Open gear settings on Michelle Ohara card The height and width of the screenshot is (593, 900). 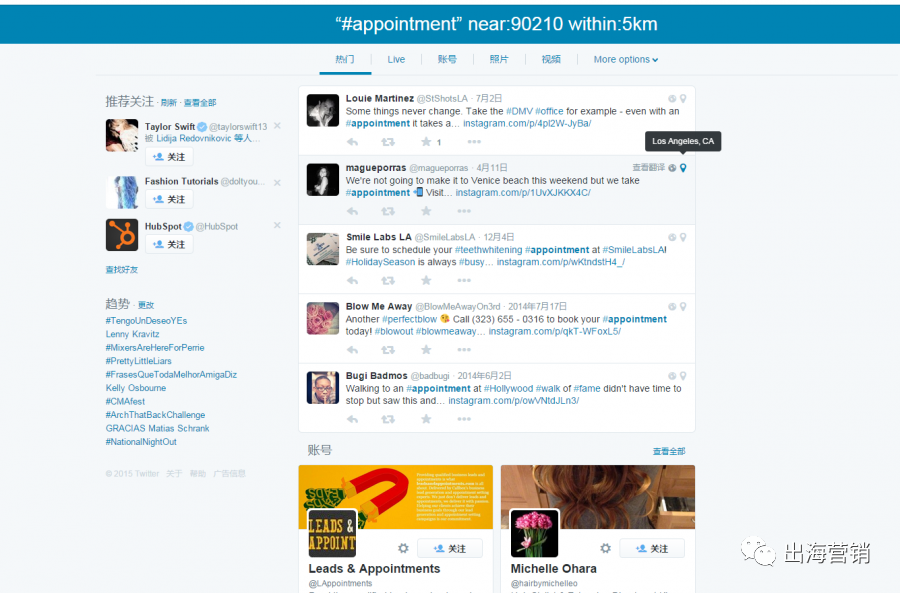pyautogui.click(x=606, y=548)
